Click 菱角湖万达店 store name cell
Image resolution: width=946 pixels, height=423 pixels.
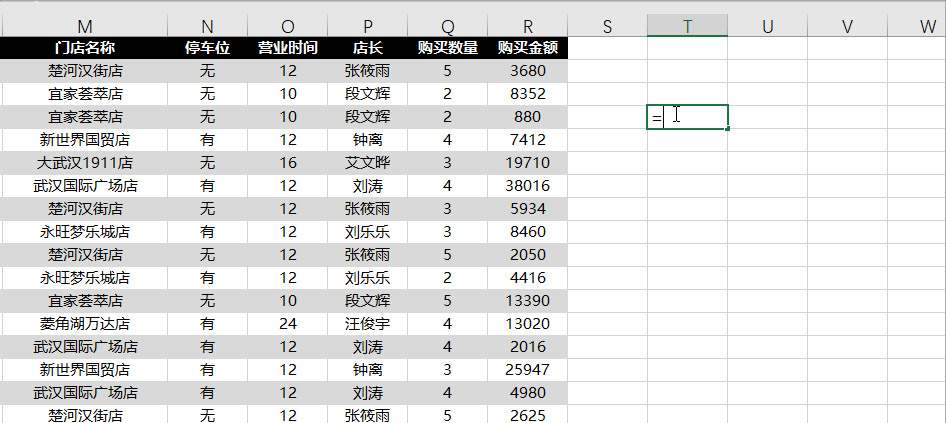pos(85,323)
